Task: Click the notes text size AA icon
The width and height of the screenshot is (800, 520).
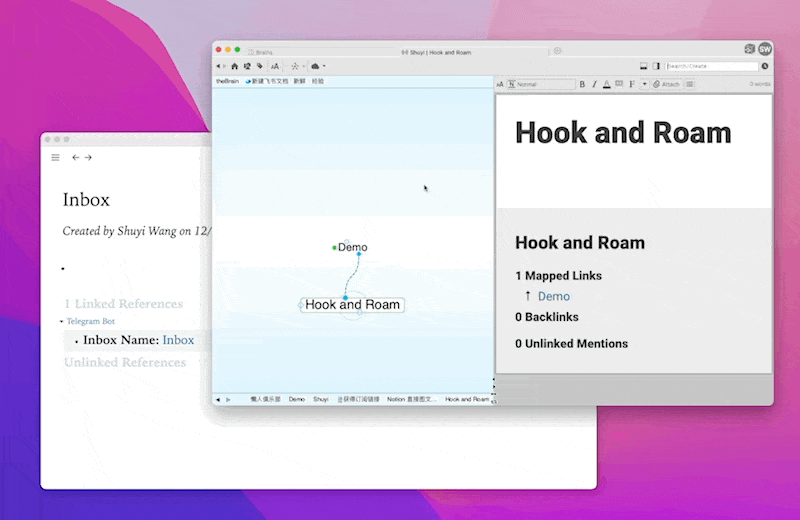Action: [x=500, y=84]
